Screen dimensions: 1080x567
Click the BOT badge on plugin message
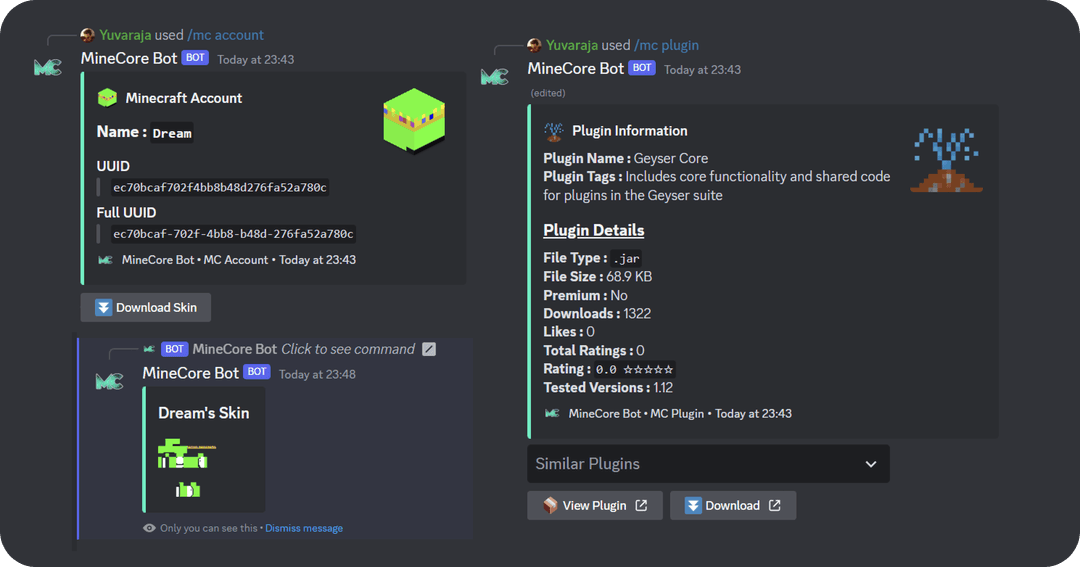[642, 68]
